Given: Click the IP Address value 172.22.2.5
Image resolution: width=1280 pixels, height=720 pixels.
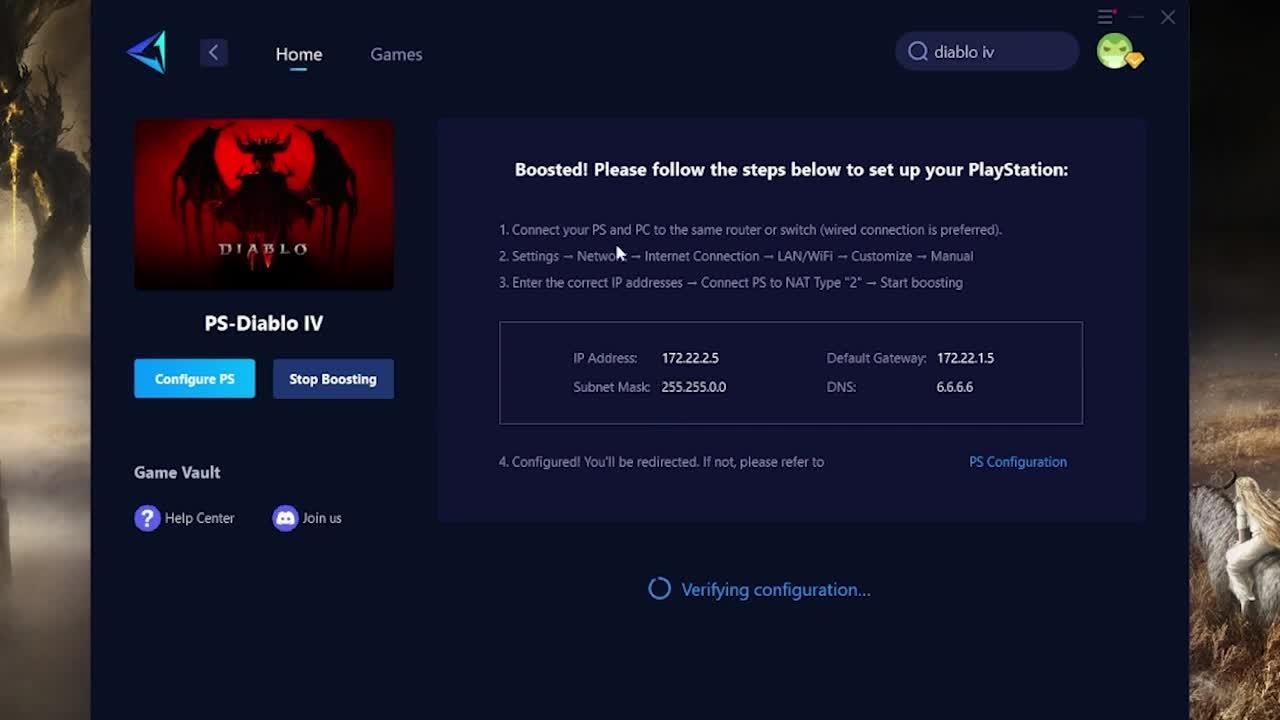Looking at the screenshot, I should point(690,358).
